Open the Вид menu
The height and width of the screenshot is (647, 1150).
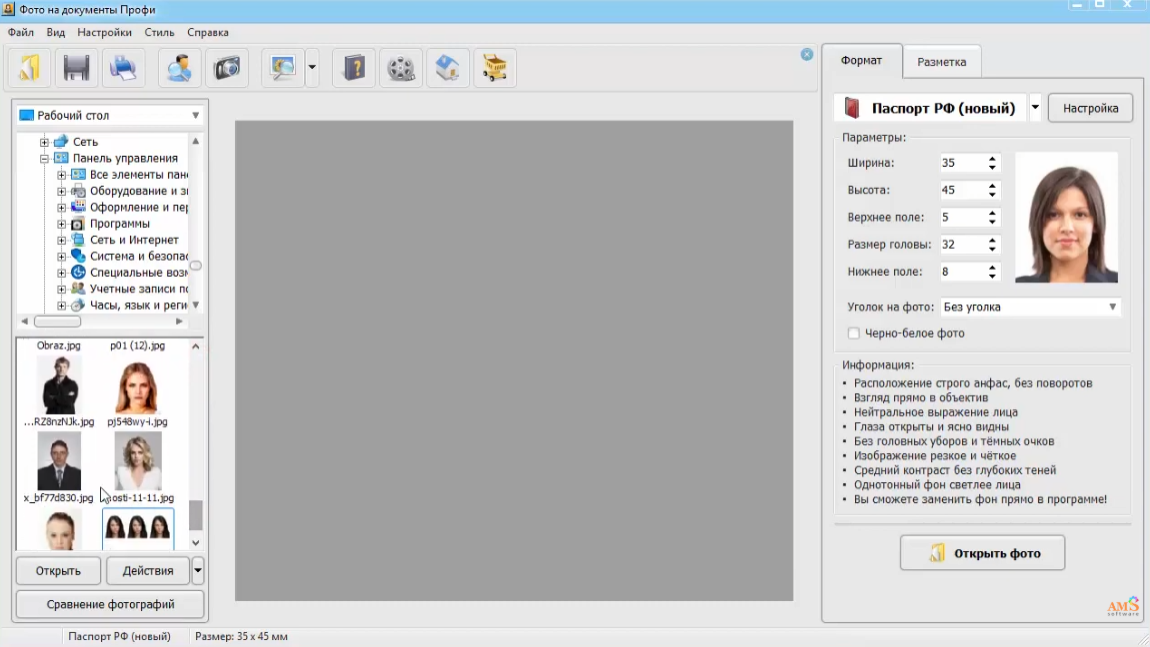coord(56,32)
